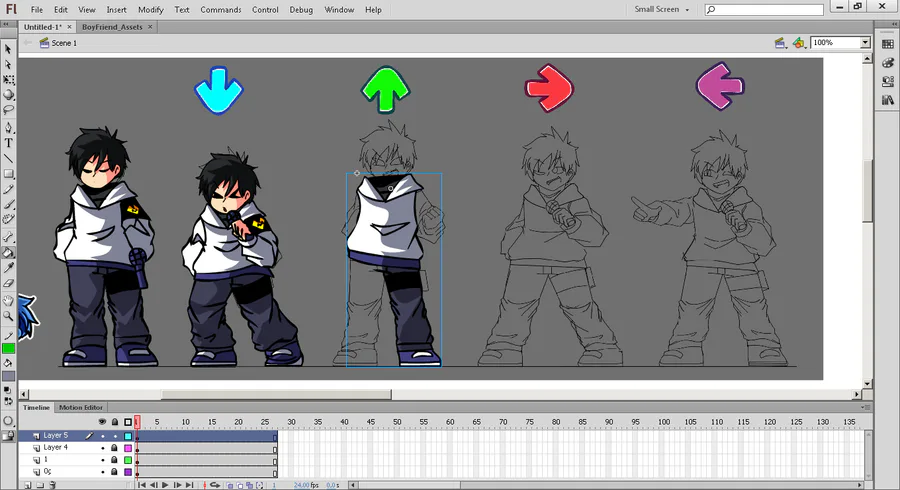Step forward one frame
Image resolution: width=900 pixels, height=490 pixels.
(x=177, y=485)
